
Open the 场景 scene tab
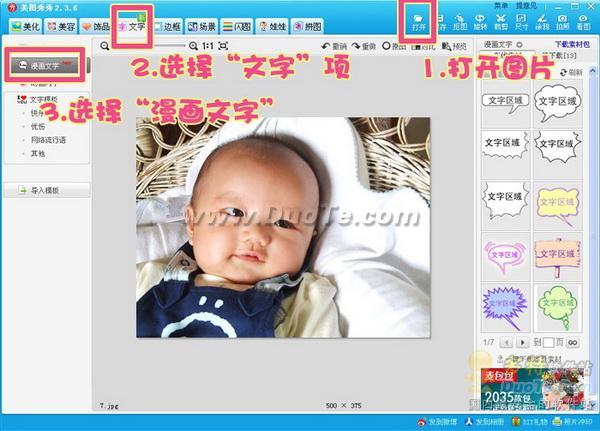pos(202,26)
